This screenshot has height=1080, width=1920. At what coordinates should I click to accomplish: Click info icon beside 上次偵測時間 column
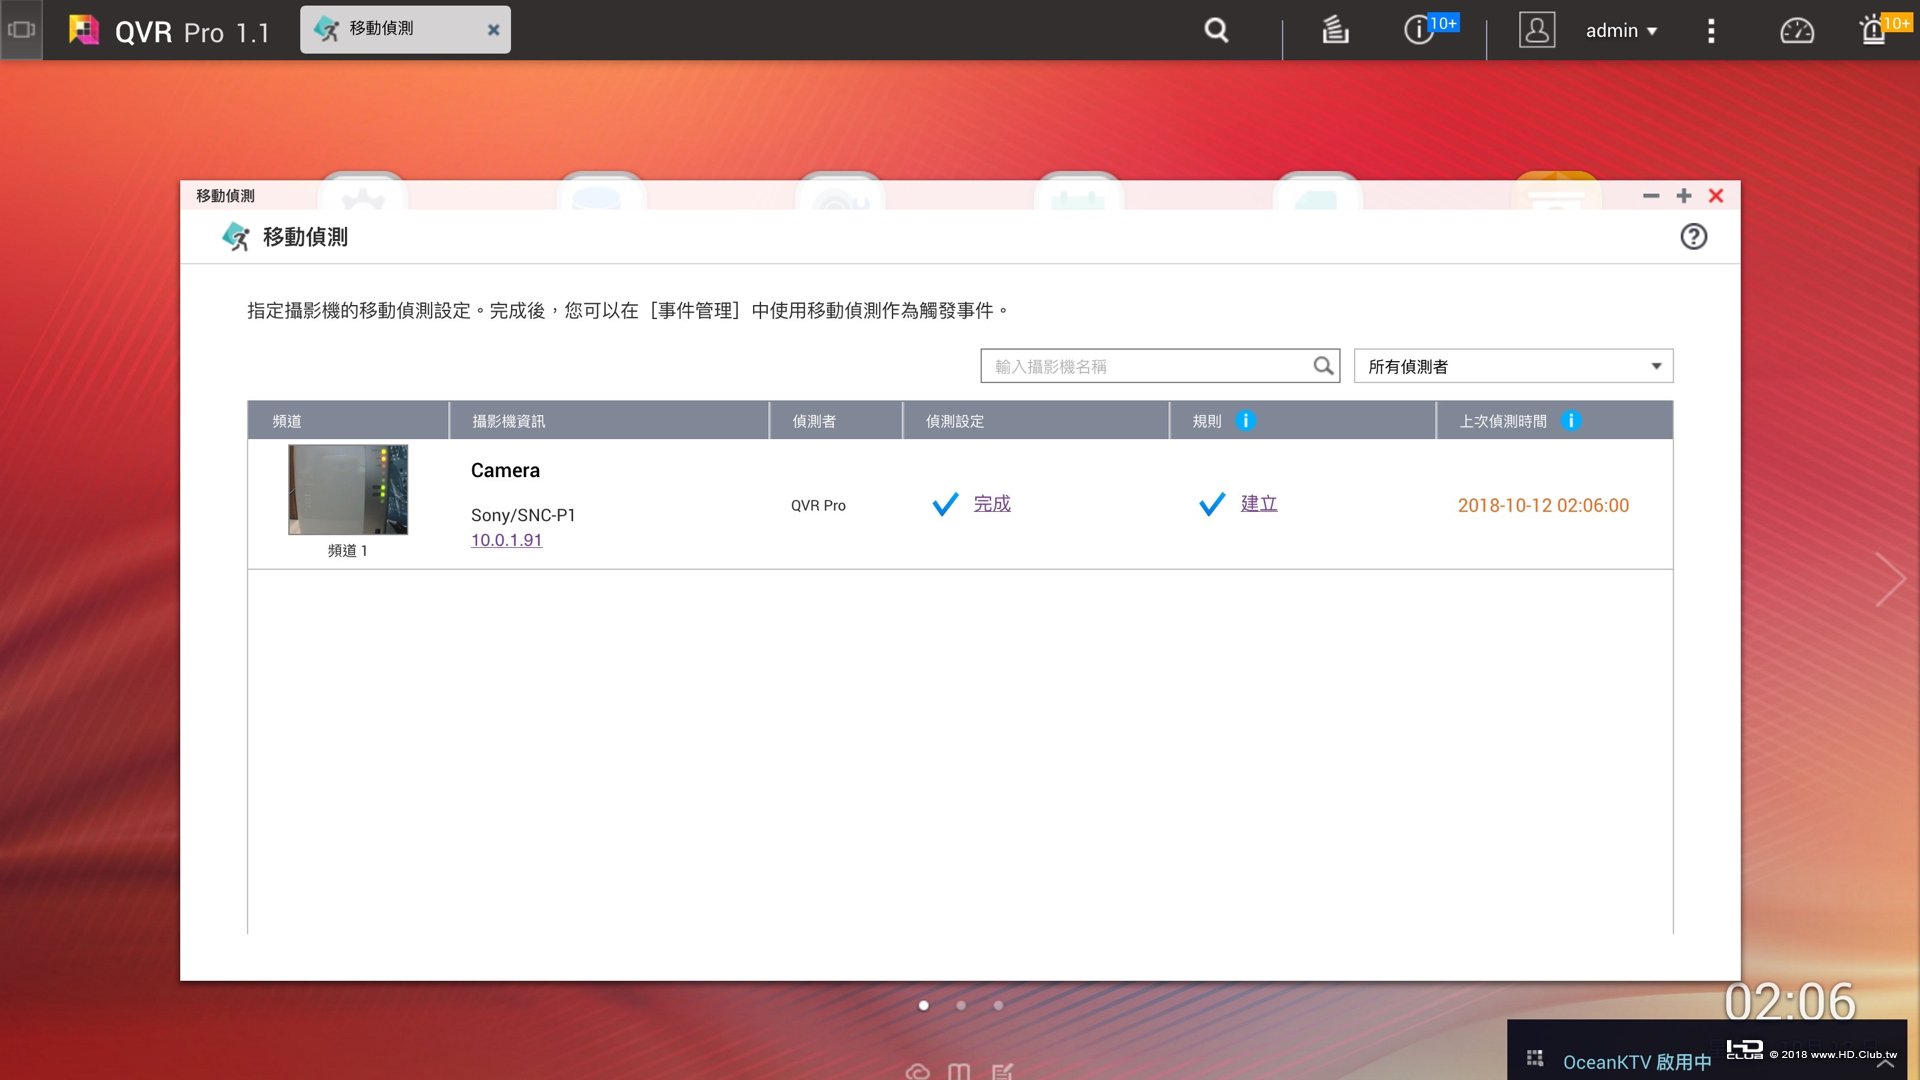(x=1571, y=421)
